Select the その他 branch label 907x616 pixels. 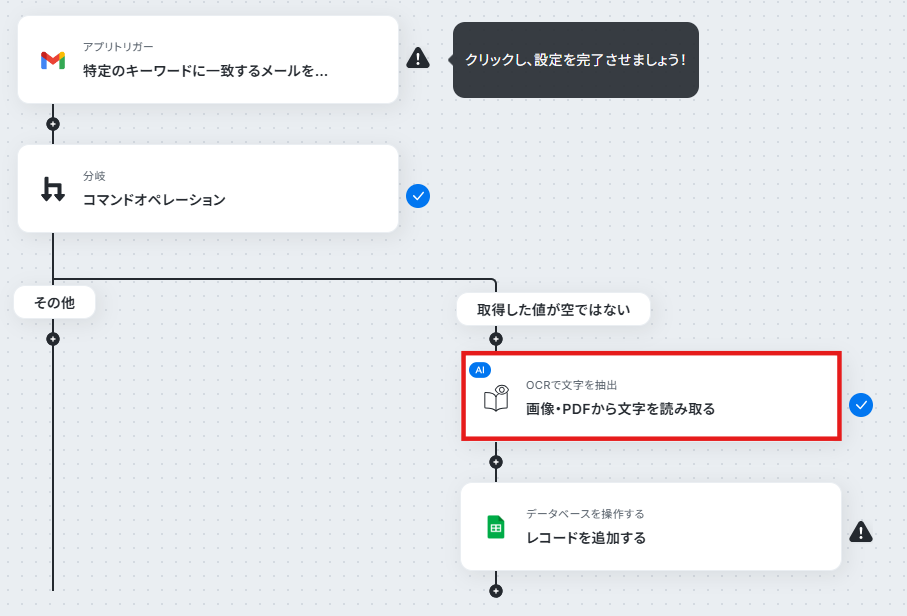pyautogui.click(x=54, y=303)
